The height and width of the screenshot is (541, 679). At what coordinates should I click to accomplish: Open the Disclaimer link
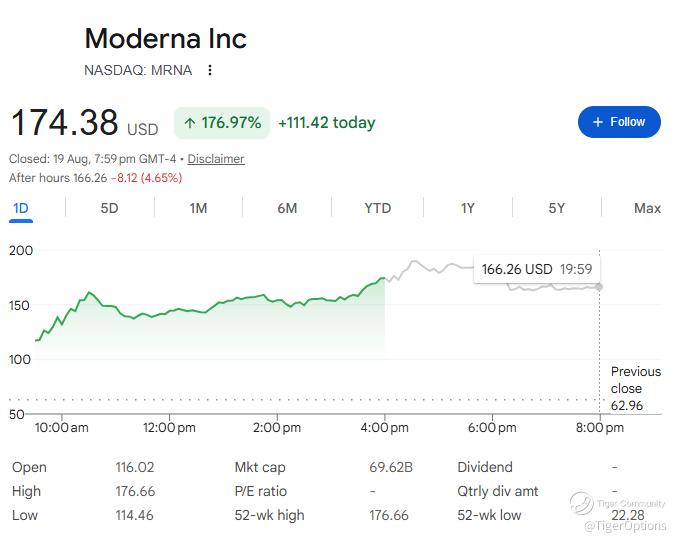pyautogui.click(x=216, y=159)
